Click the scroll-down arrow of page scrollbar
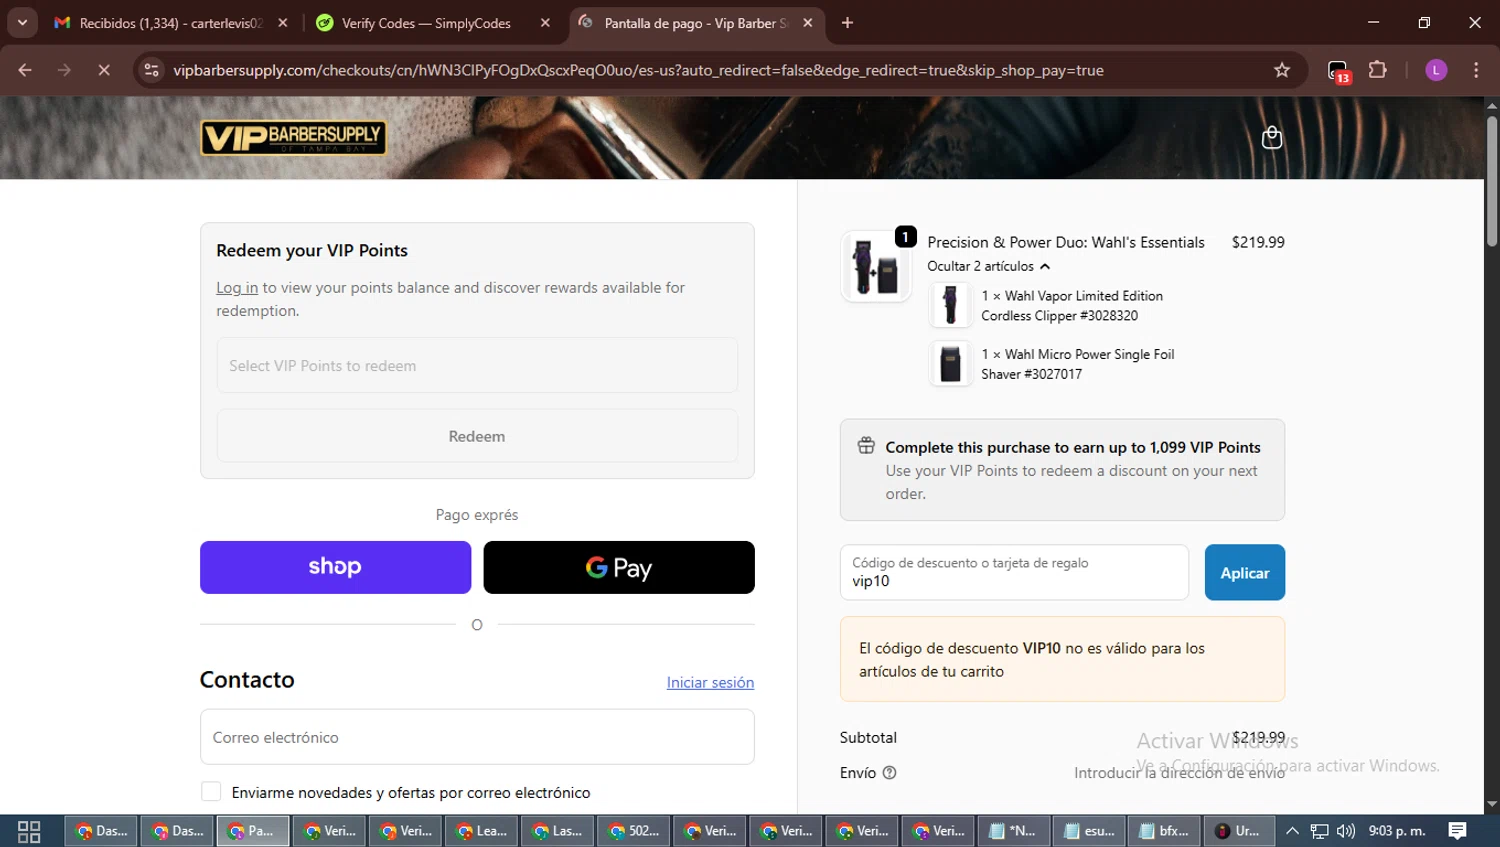This screenshot has width=1500, height=847. 1491,804
